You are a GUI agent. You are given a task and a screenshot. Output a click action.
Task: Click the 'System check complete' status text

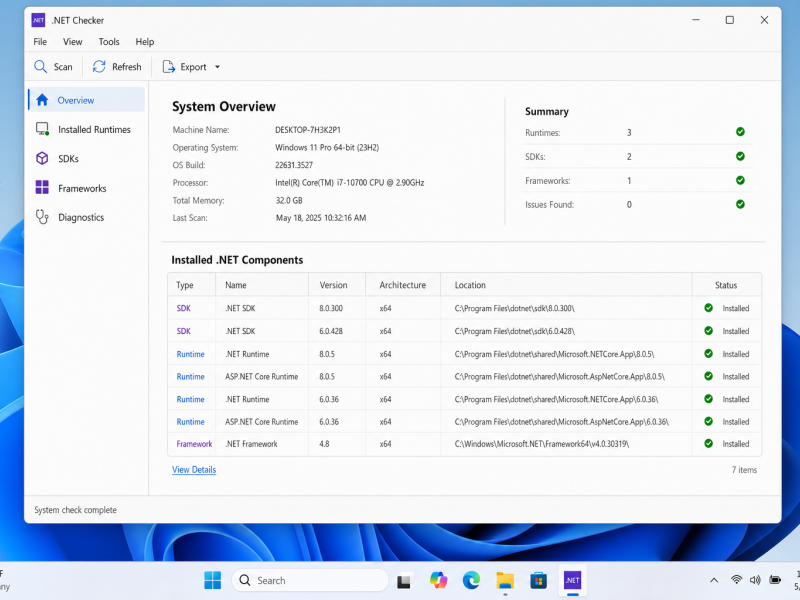point(76,510)
